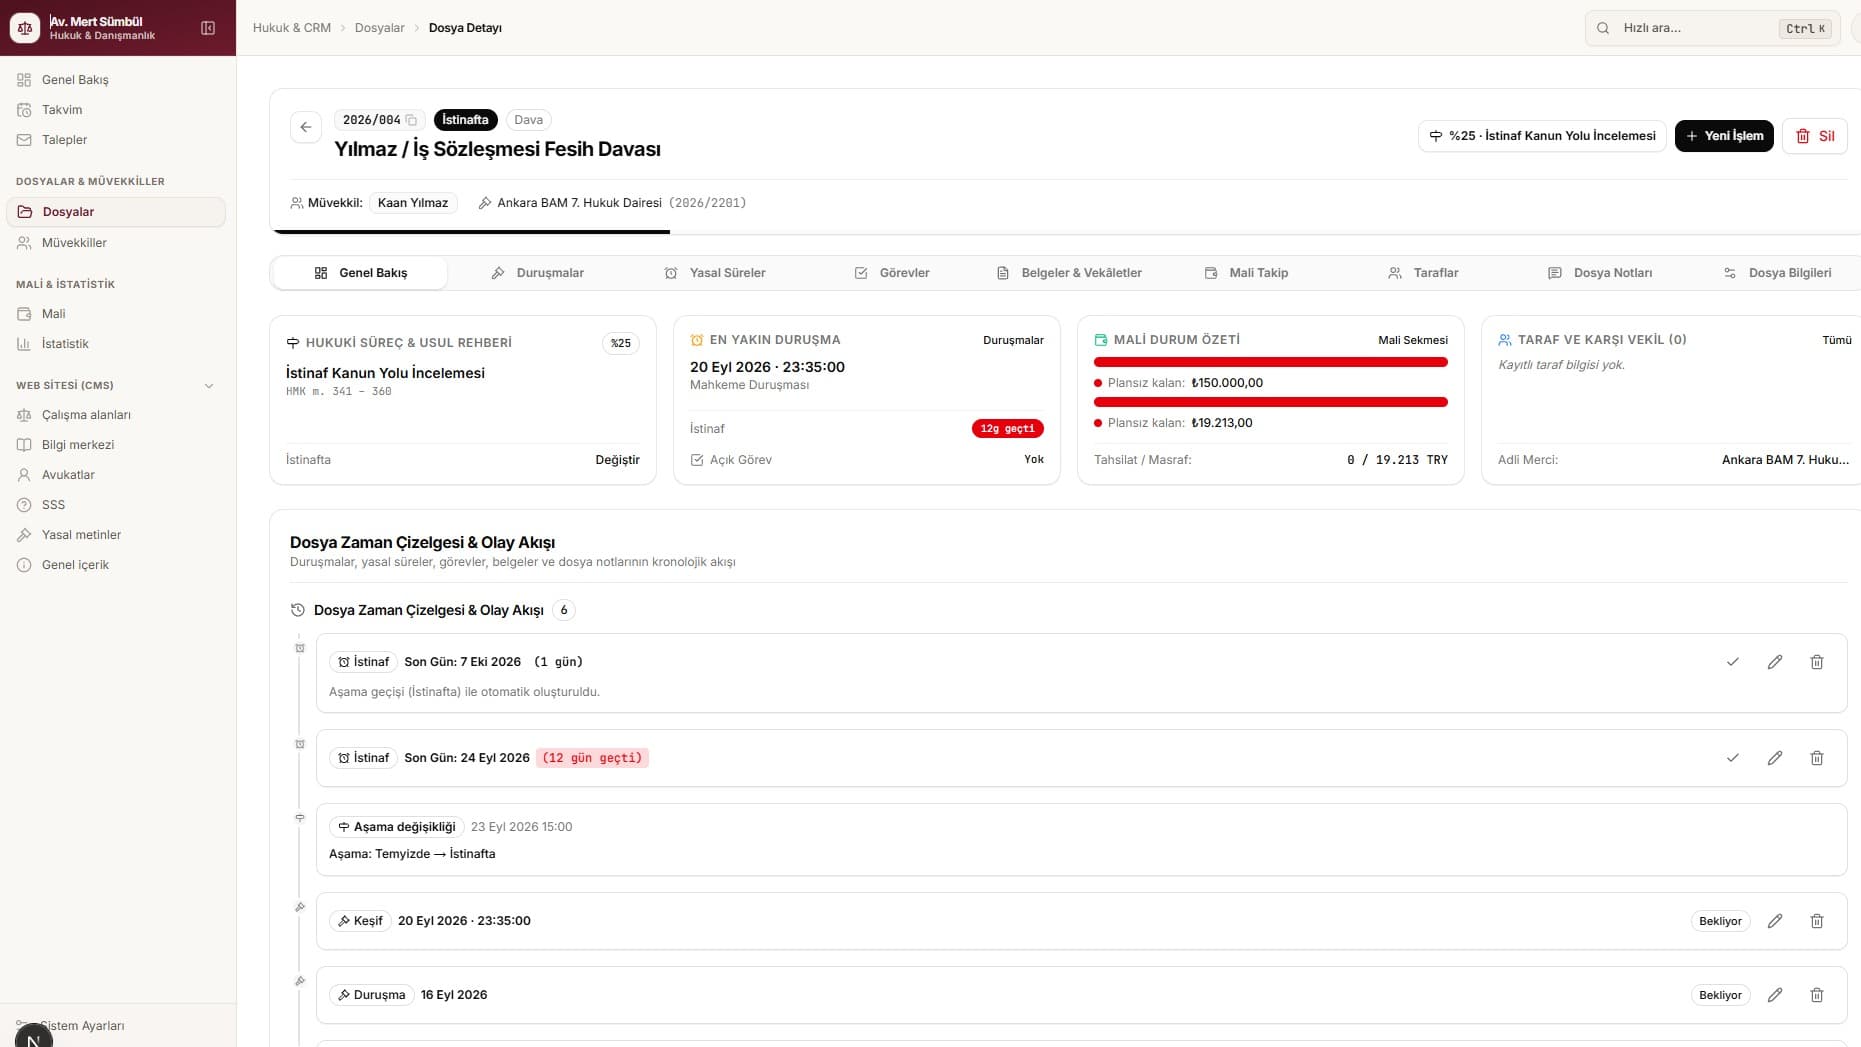Switch to the Duruşmalar tab
Image resolution: width=1861 pixels, height=1047 pixels.
point(538,273)
